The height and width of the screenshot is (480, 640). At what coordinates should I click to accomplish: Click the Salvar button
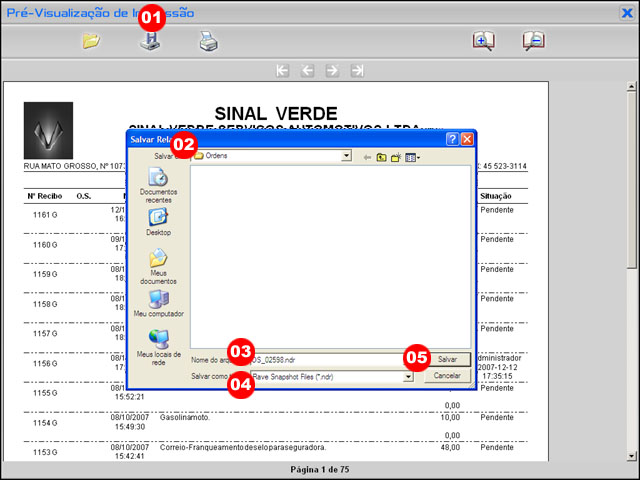(x=447, y=358)
